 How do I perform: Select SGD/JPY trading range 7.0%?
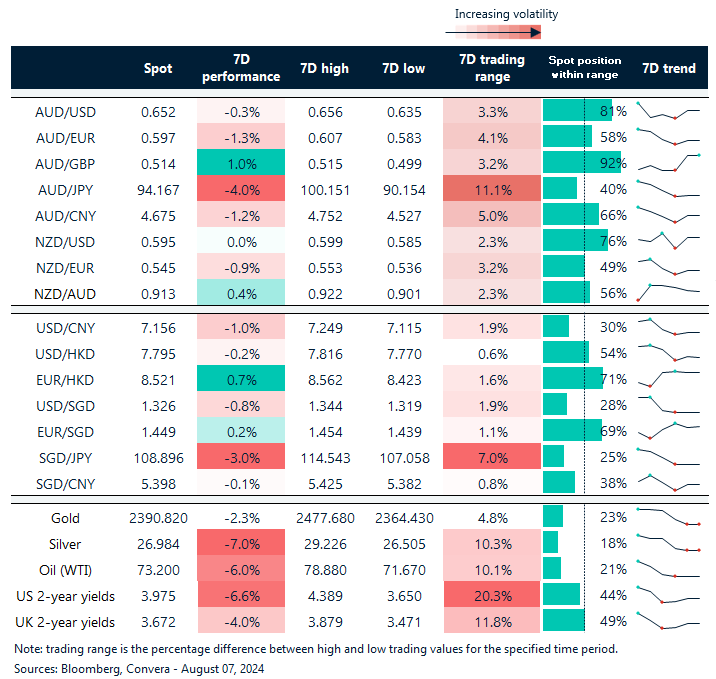(492, 456)
